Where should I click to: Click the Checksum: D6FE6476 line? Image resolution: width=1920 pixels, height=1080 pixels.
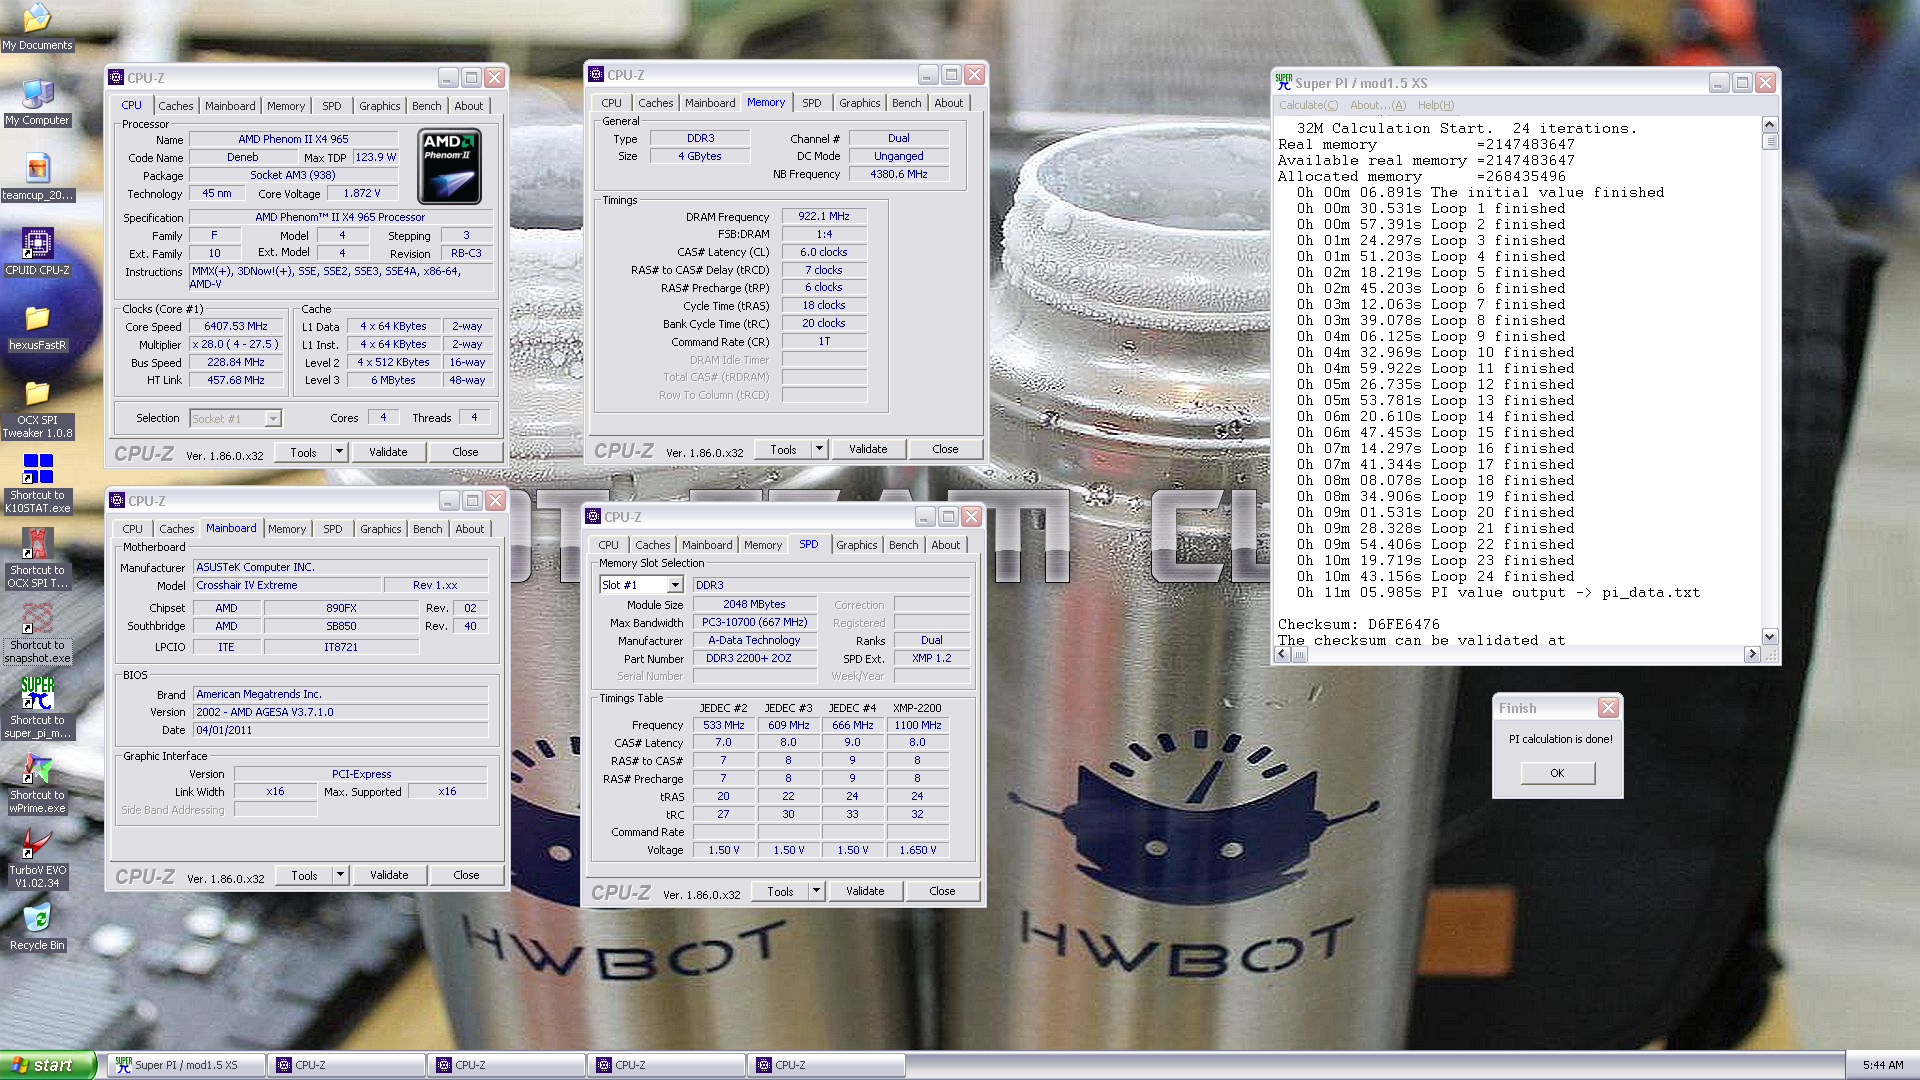click(x=1358, y=624)
